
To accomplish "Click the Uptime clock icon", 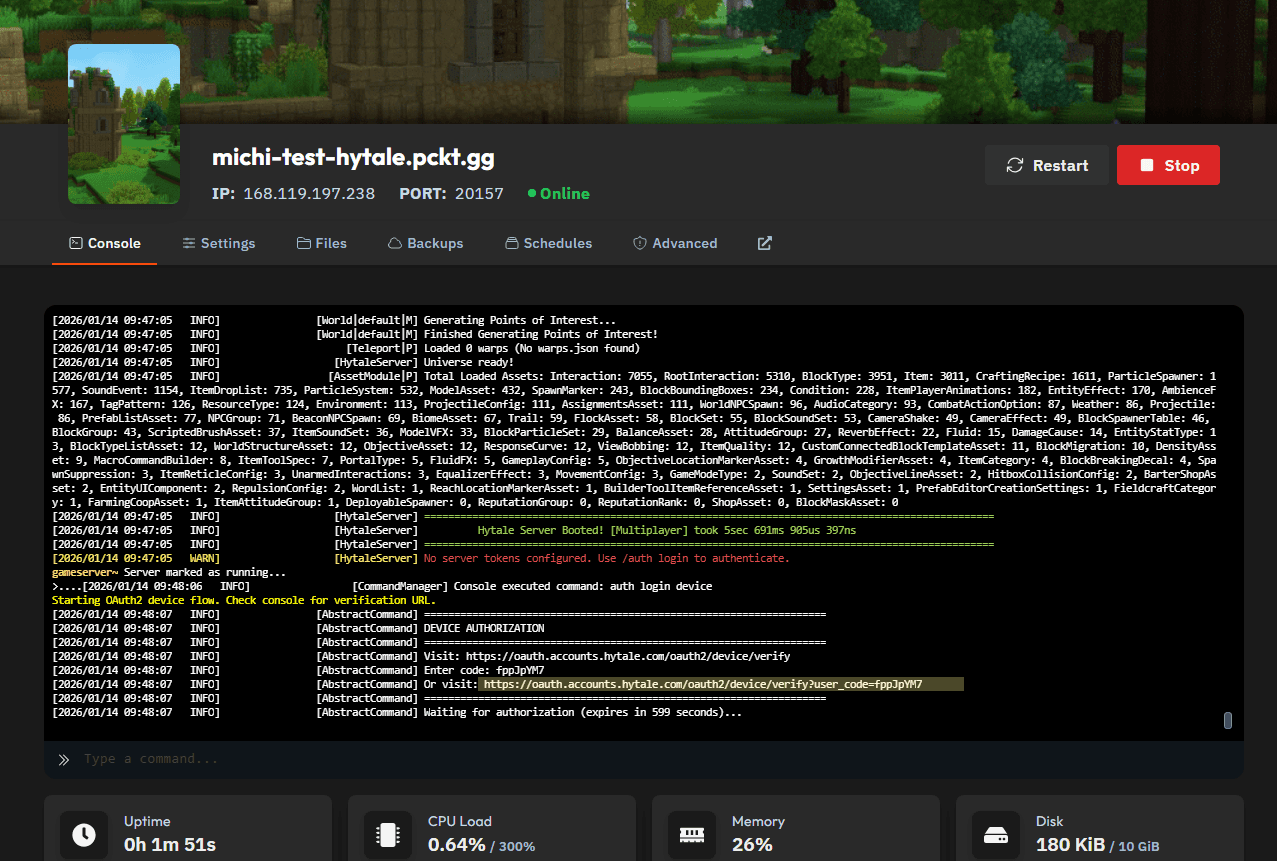I will (x=83, y=834).
